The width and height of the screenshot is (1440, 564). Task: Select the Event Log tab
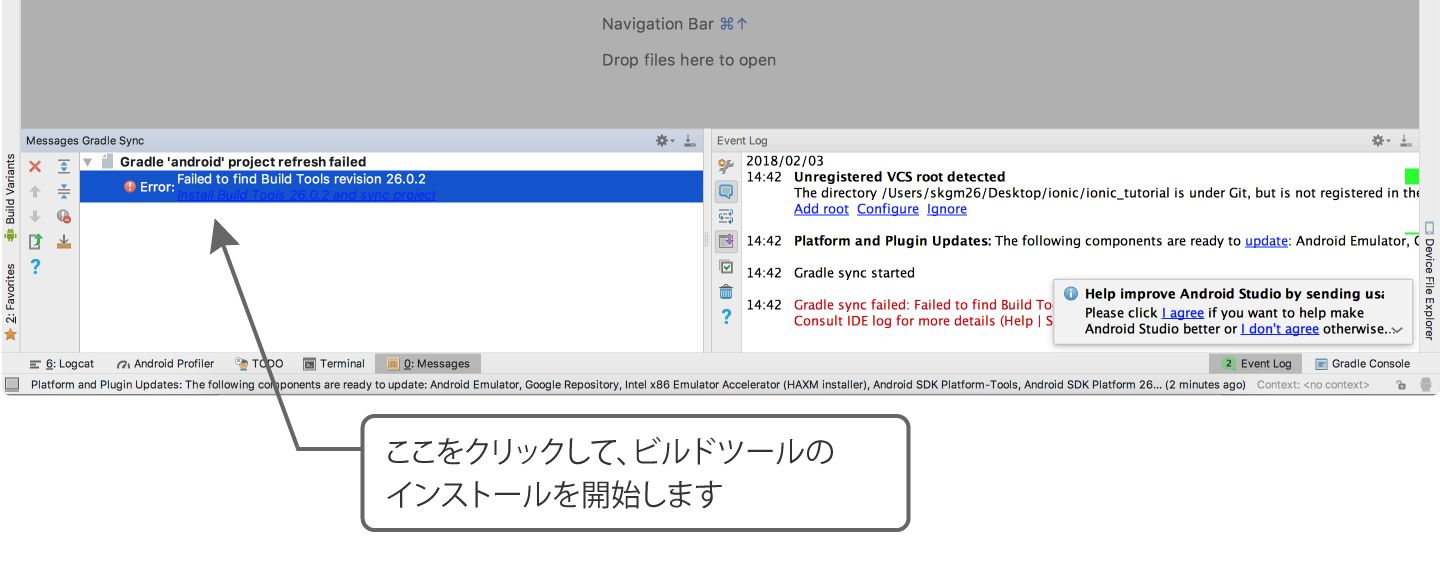pos(1256,364)
